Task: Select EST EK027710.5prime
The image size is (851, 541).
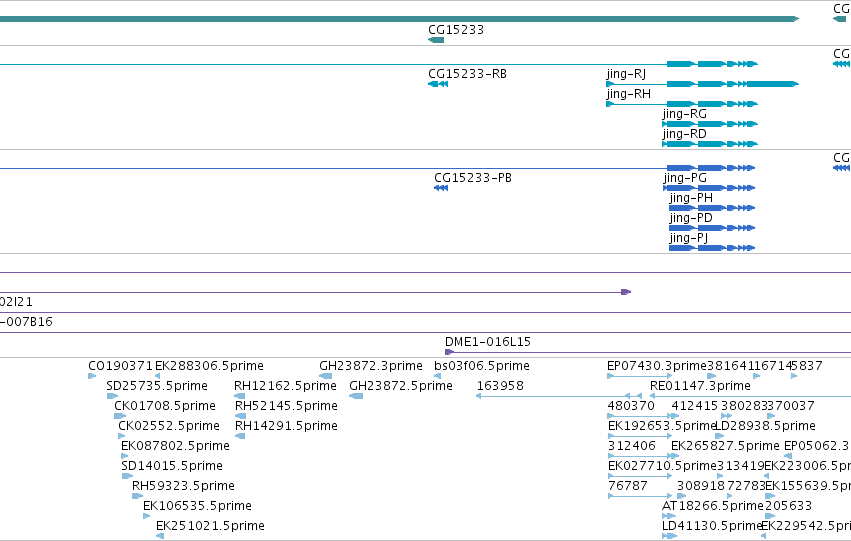Action: (x=662, y=466)
